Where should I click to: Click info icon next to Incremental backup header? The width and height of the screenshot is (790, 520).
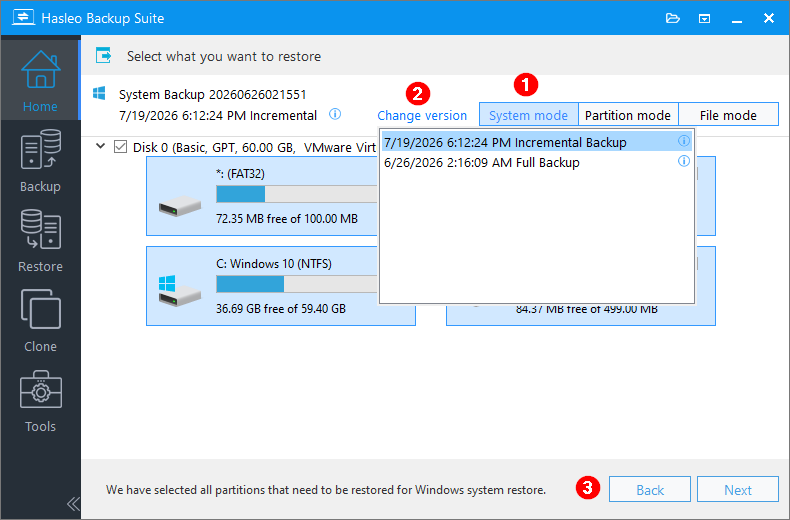coord(335,114)
